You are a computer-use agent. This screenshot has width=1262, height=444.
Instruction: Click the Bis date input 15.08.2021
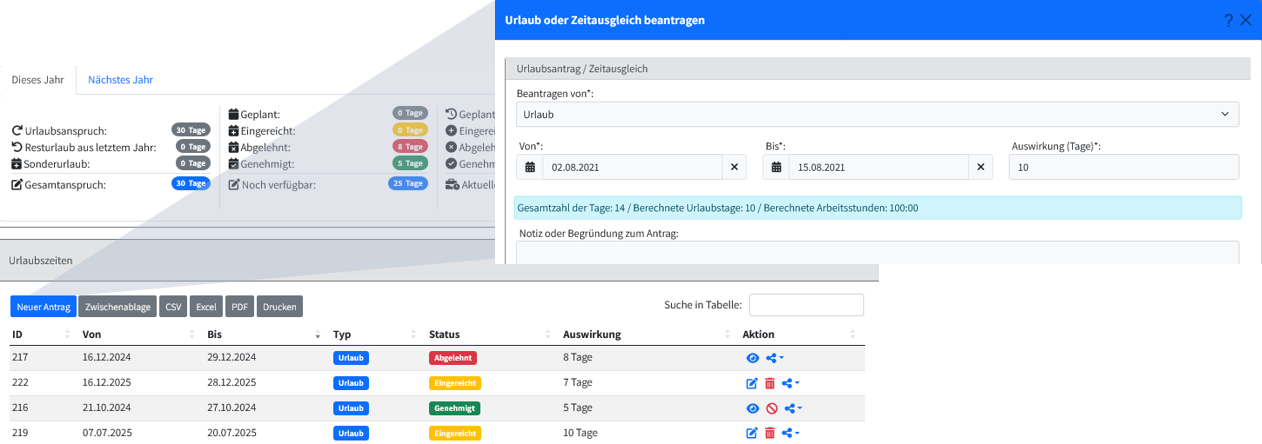[x=878, y=167]
